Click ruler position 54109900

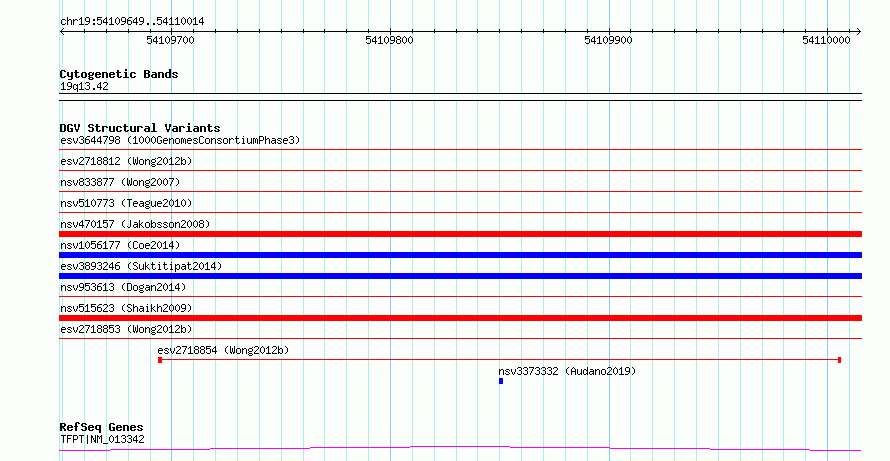[x=608, y=40]
